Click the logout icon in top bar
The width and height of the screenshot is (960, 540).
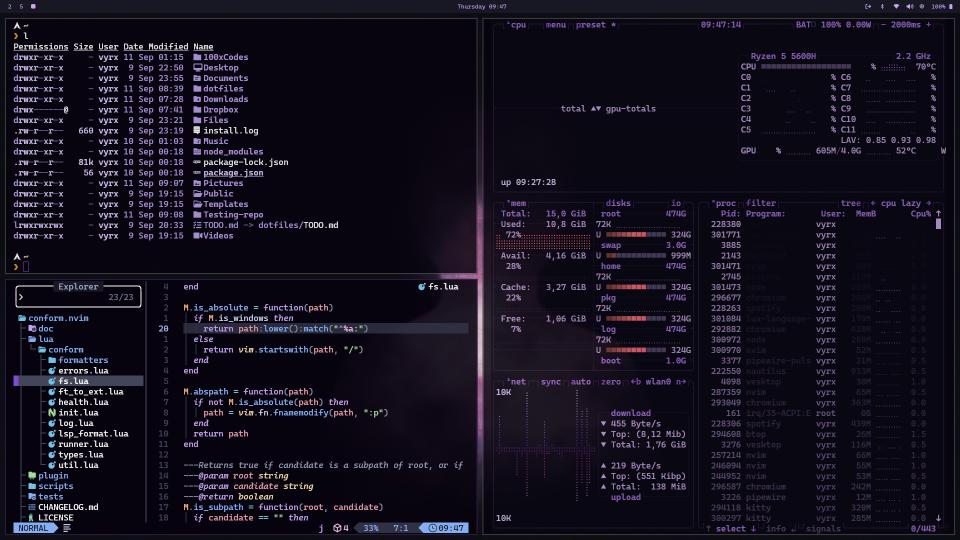868,6
